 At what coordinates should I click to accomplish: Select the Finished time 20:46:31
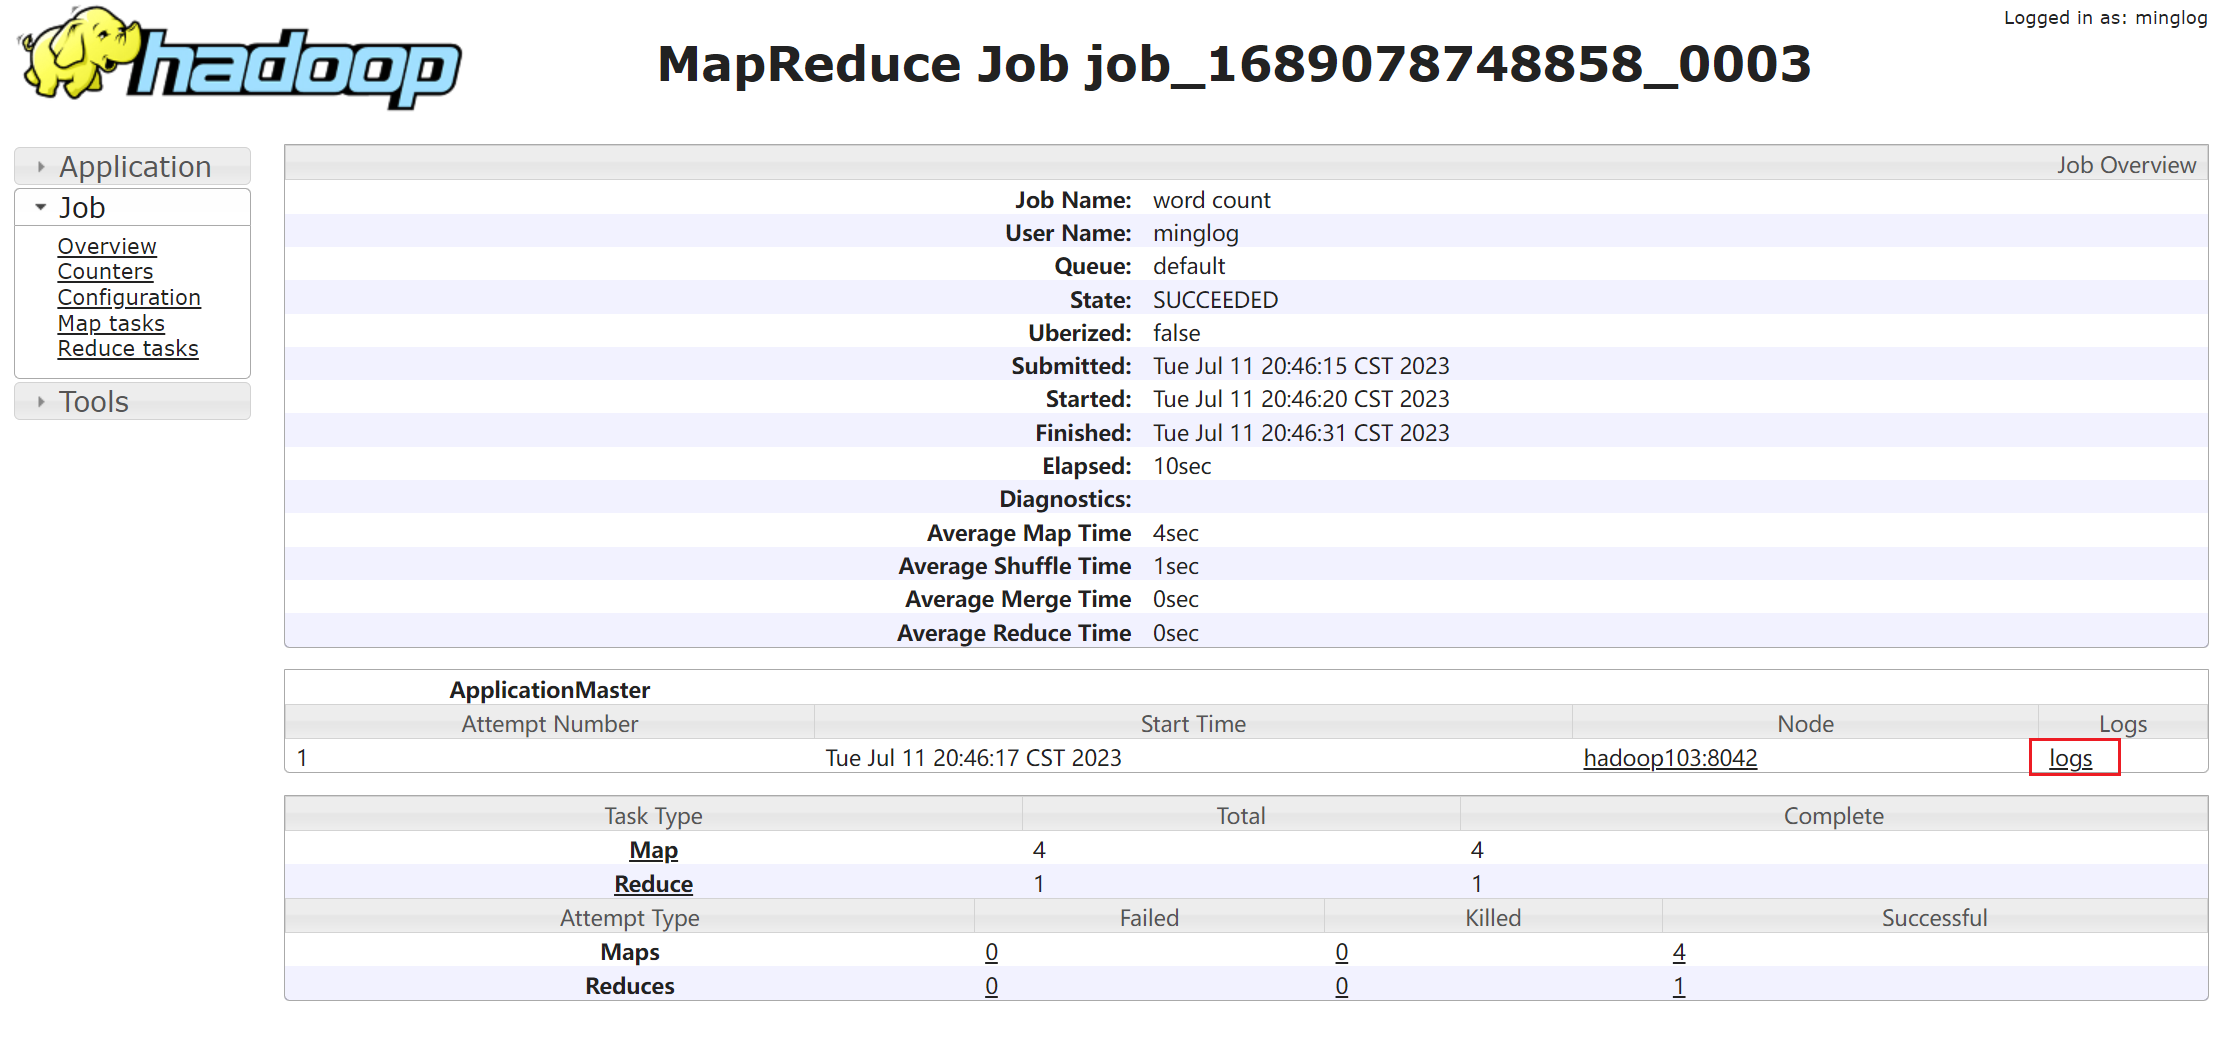[1300, 433]
